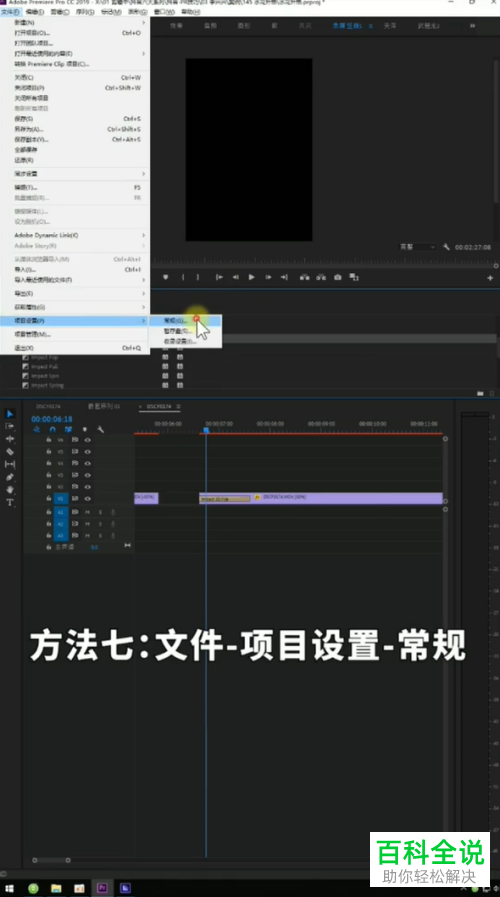500x897 pixels.
Task: Toggle lock on track V1
Action: point(49,499)
